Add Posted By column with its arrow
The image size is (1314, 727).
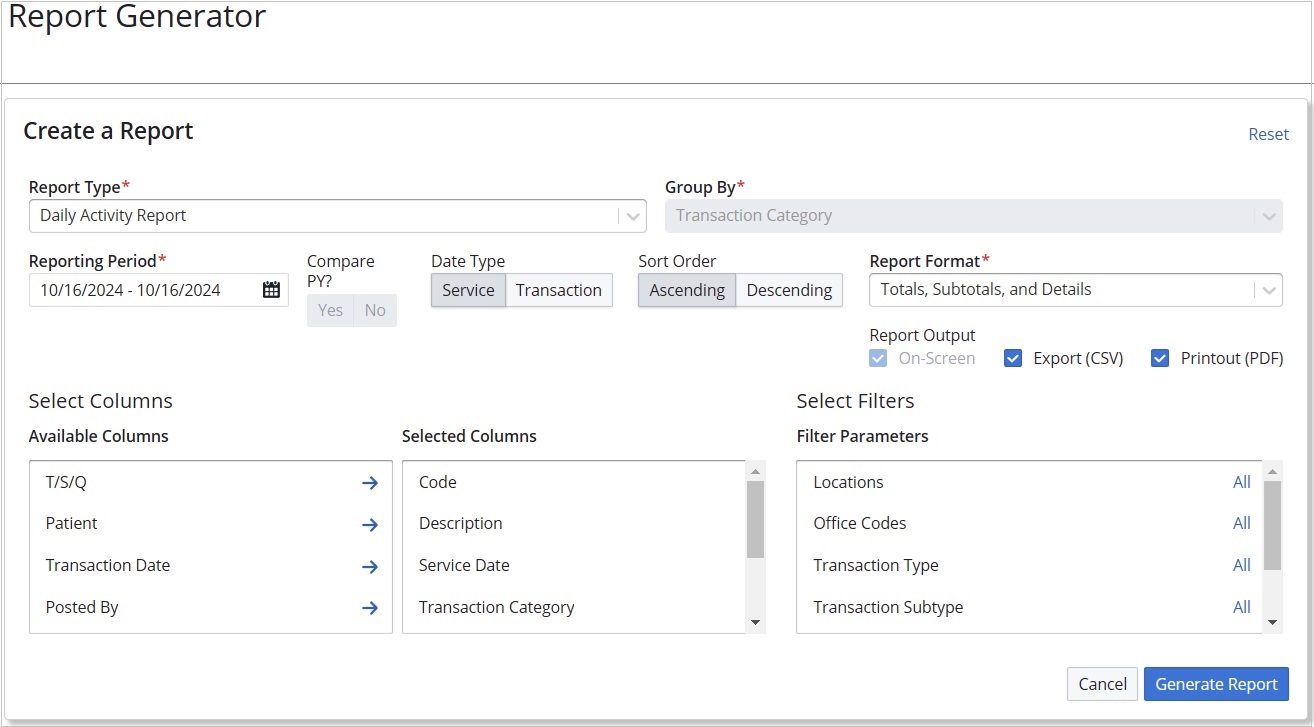(370, 608)
